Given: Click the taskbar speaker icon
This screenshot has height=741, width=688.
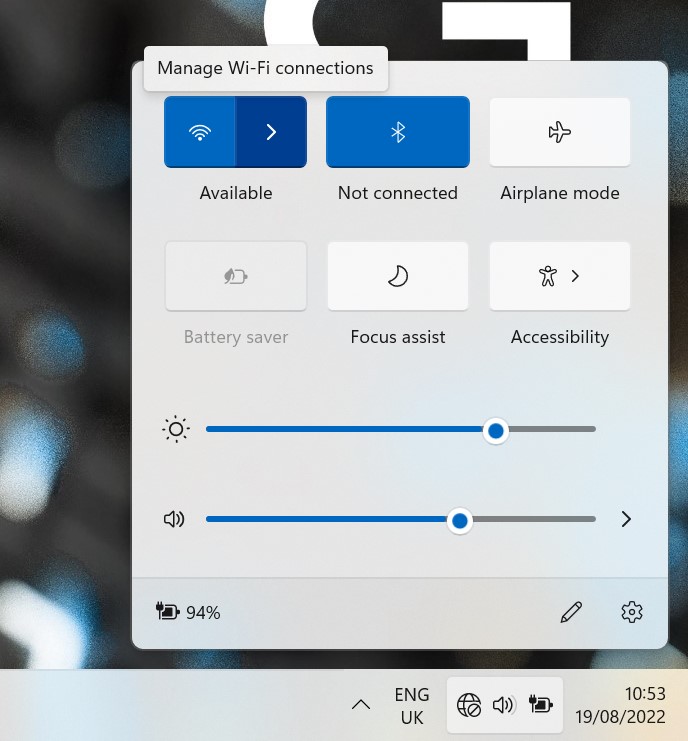Looking at the screenshot, I should tap(504, 705).
